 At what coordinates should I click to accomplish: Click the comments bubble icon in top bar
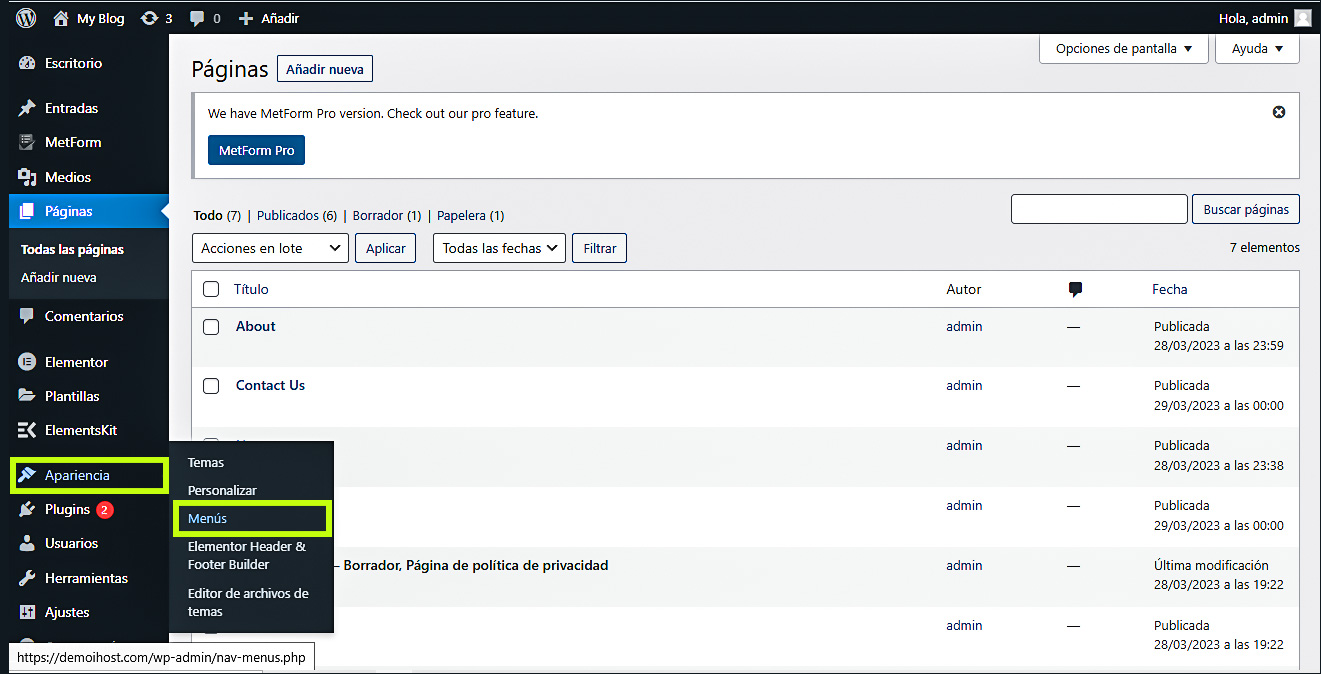tap(198, 18)
